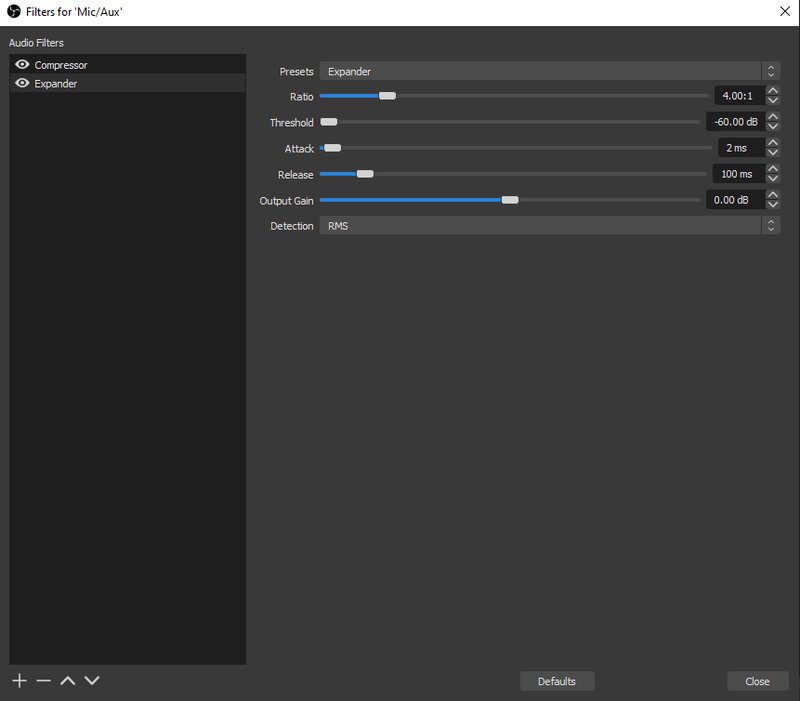
Task: Toggle the Expander filter eye icon
Action: point(22,83)
